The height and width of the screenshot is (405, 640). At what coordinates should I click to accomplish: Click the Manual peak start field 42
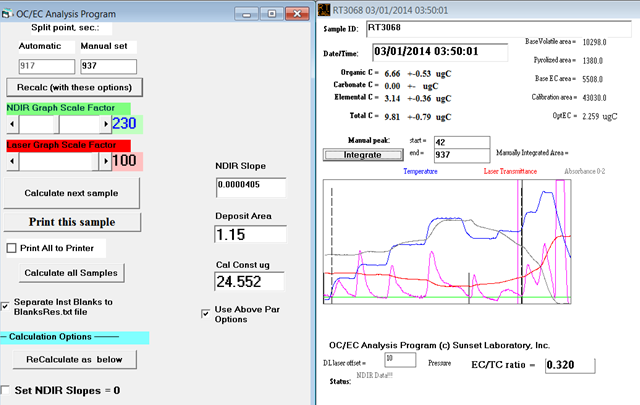pyautogui.click(x=462, y=142)
